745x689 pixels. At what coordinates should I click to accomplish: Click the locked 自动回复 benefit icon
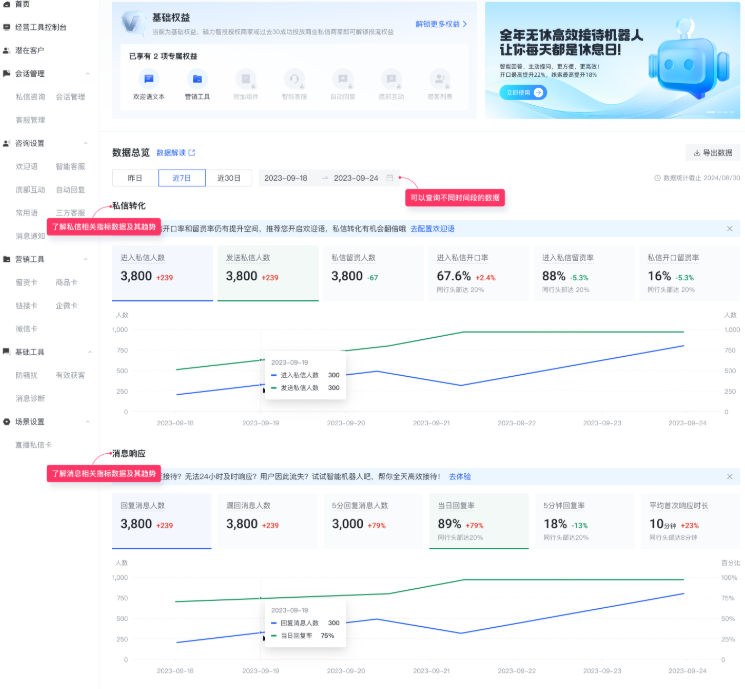[343, 79]
